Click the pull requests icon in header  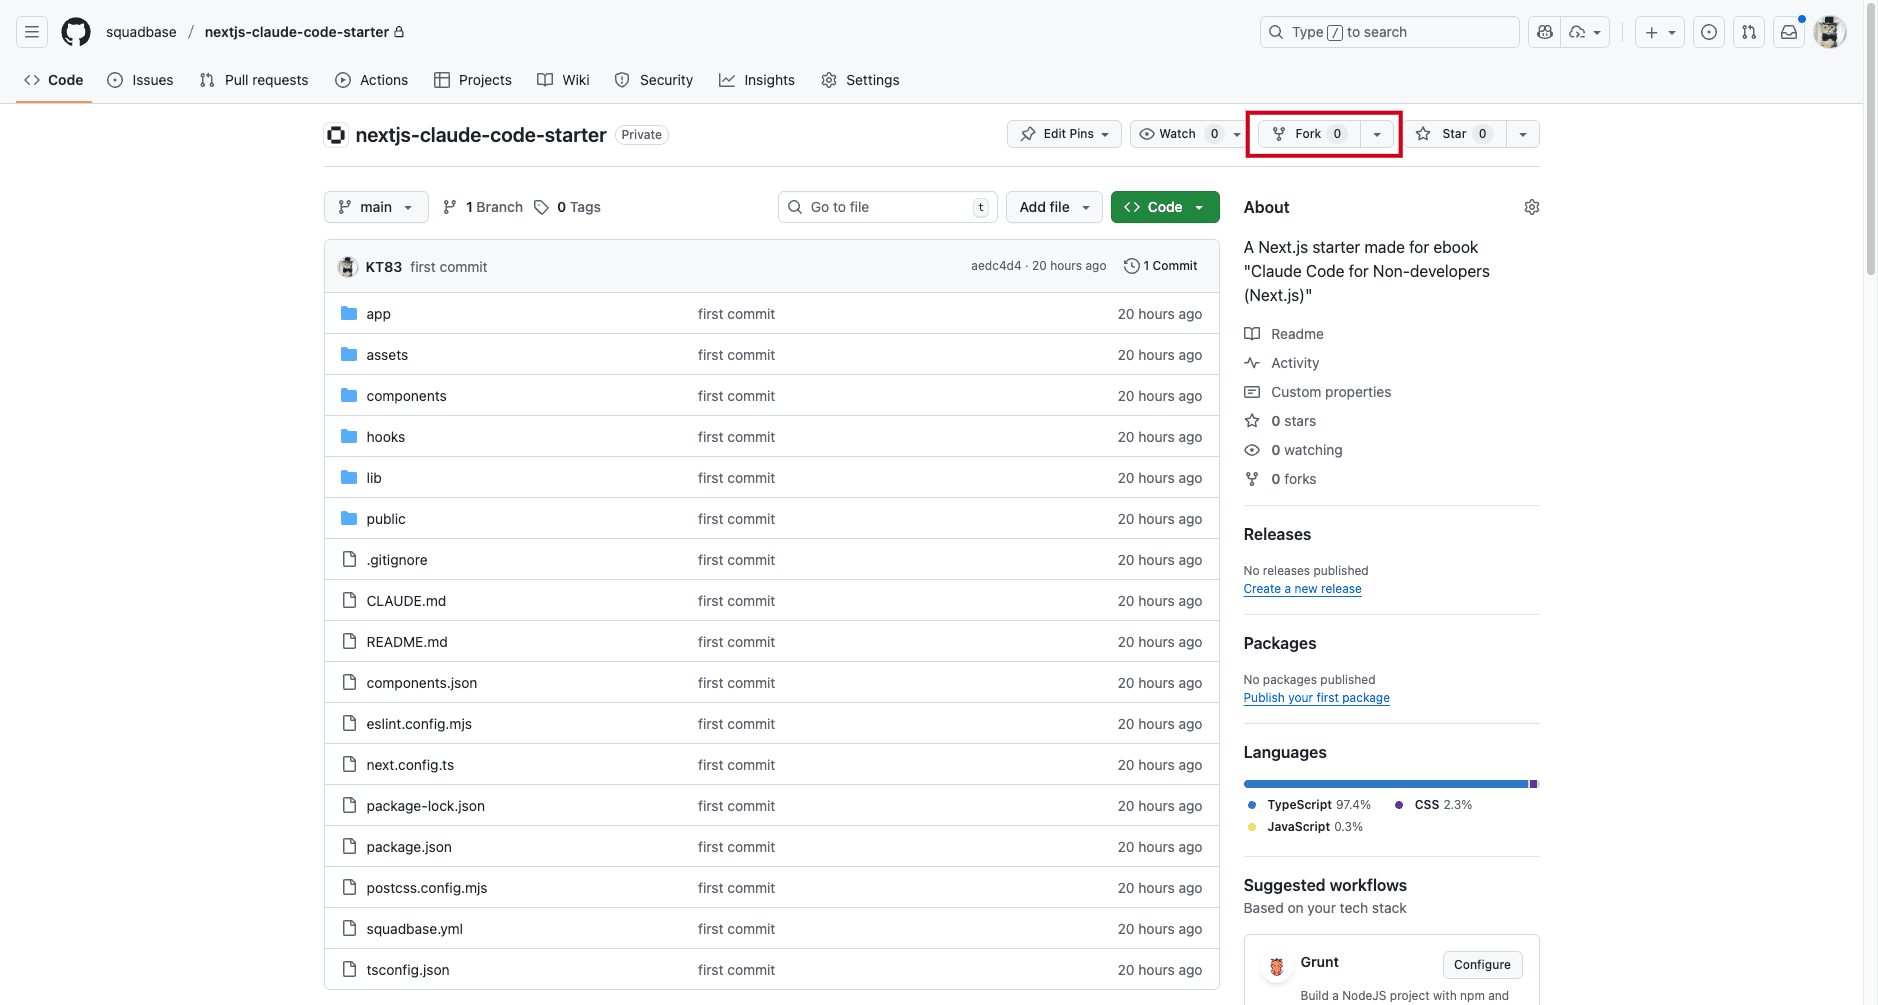tap(1749, 32)
